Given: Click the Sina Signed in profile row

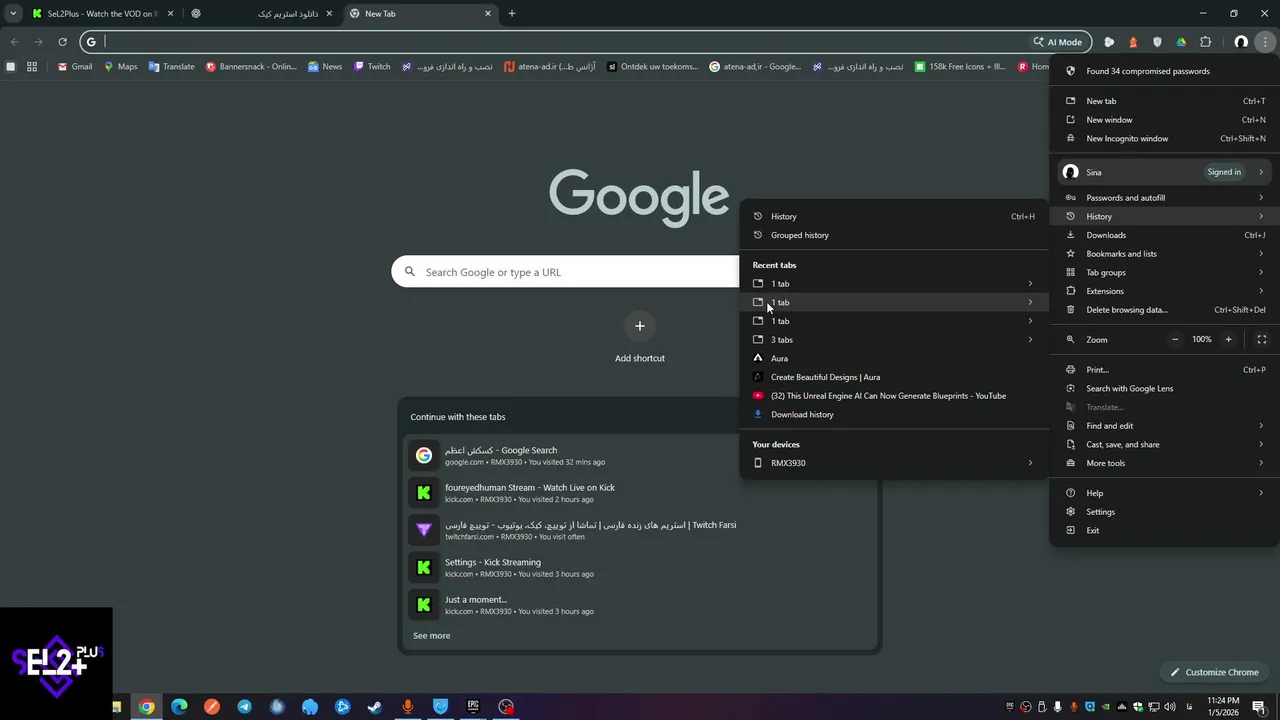Looking at the screenshot, I should [1165, 172].
